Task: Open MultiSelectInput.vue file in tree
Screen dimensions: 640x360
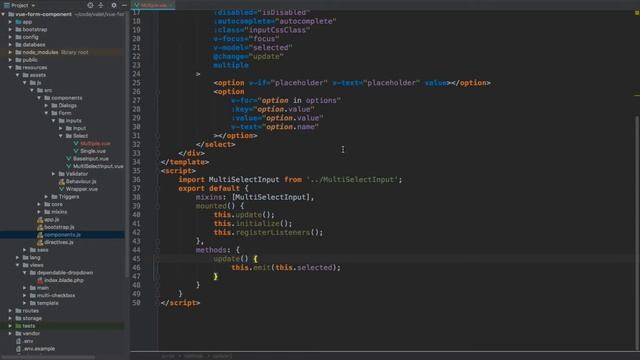Action: tap(98, 166)
